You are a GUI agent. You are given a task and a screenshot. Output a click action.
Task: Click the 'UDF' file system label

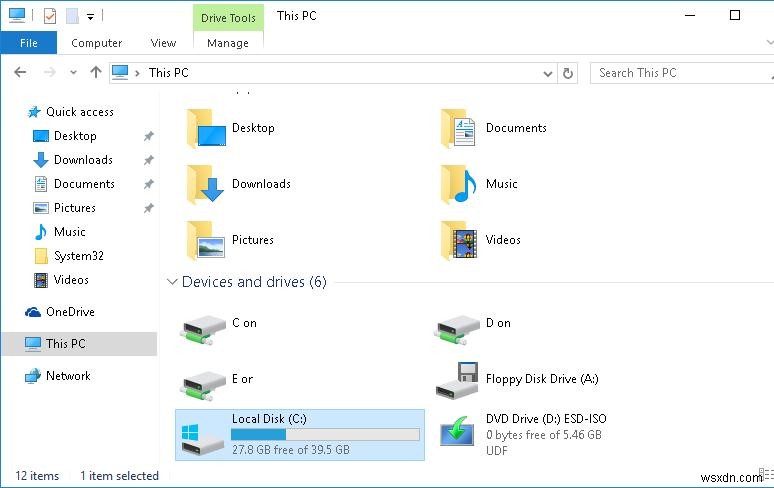tap(497, 450)
